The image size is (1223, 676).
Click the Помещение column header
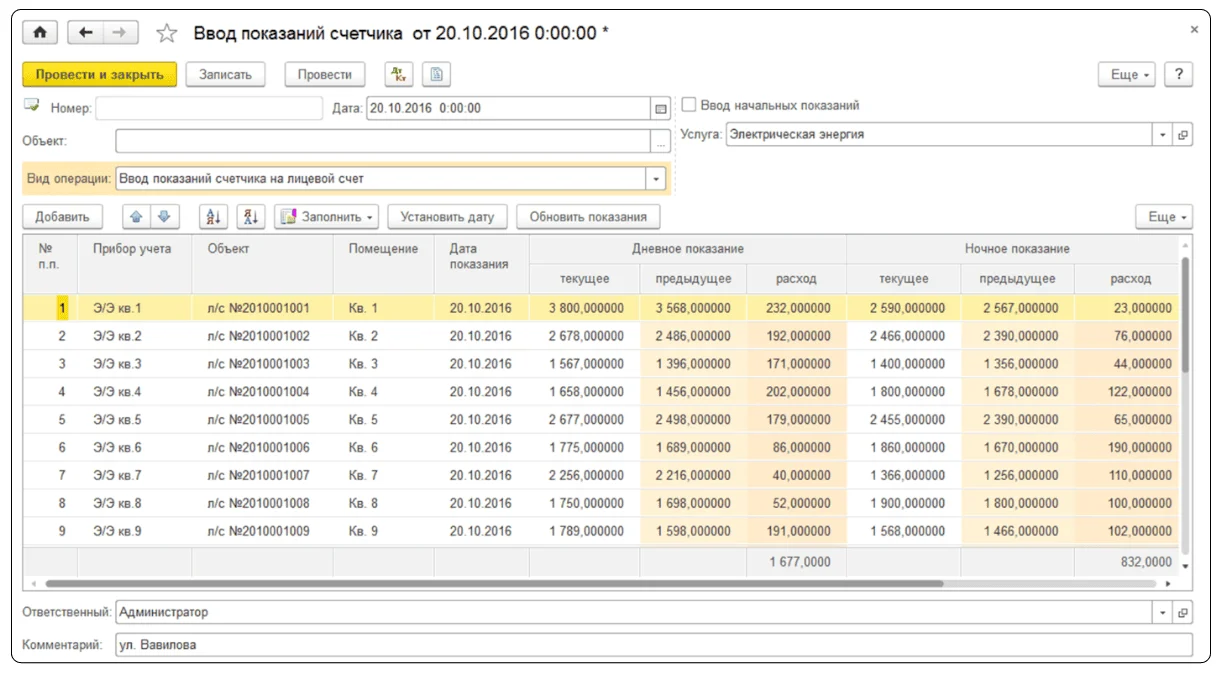point(384,264)
